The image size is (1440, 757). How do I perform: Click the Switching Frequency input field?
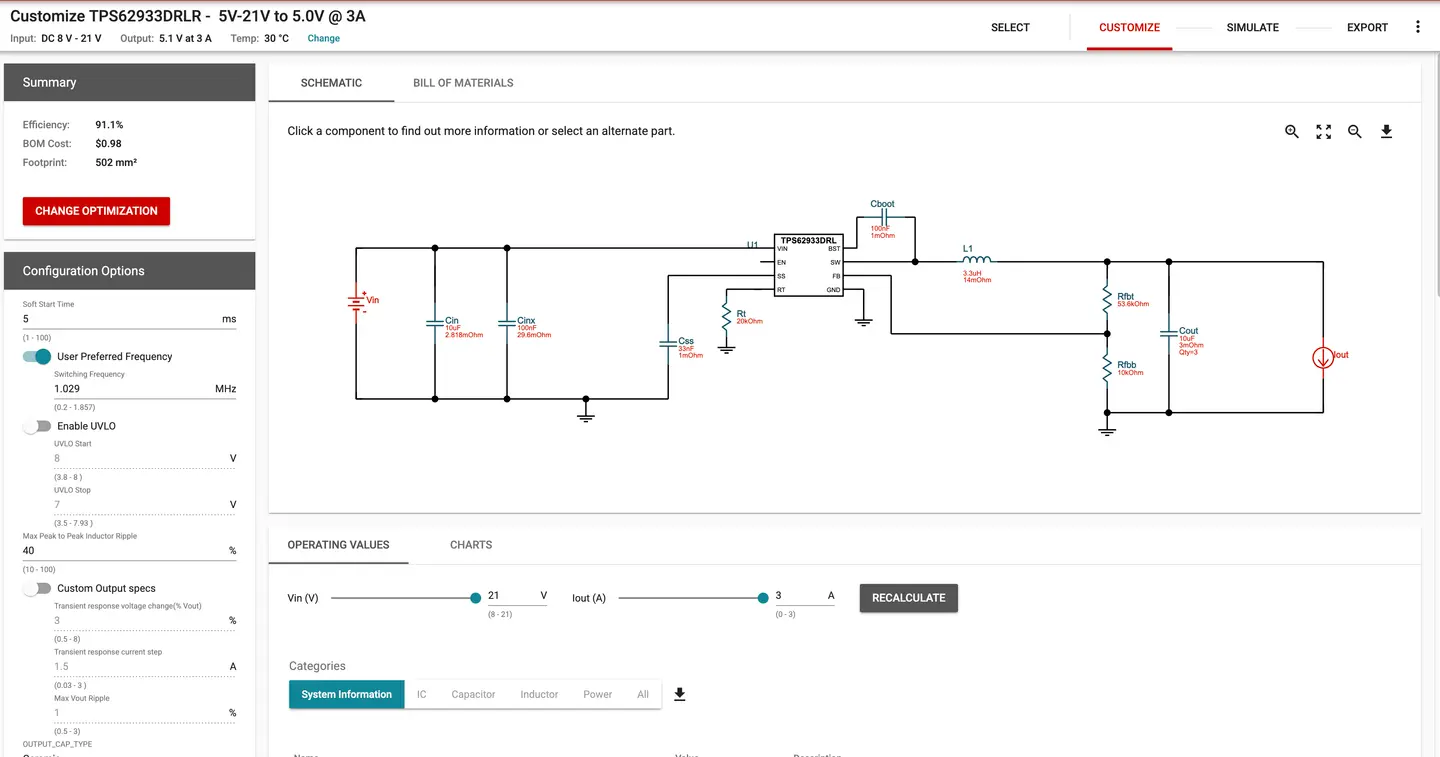(x=145, y=389)
